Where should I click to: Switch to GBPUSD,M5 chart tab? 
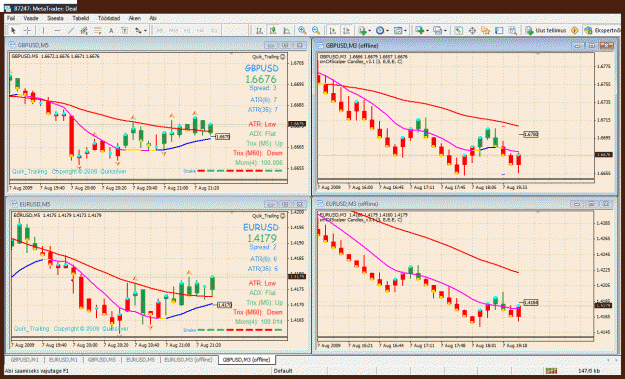point(102,359)
